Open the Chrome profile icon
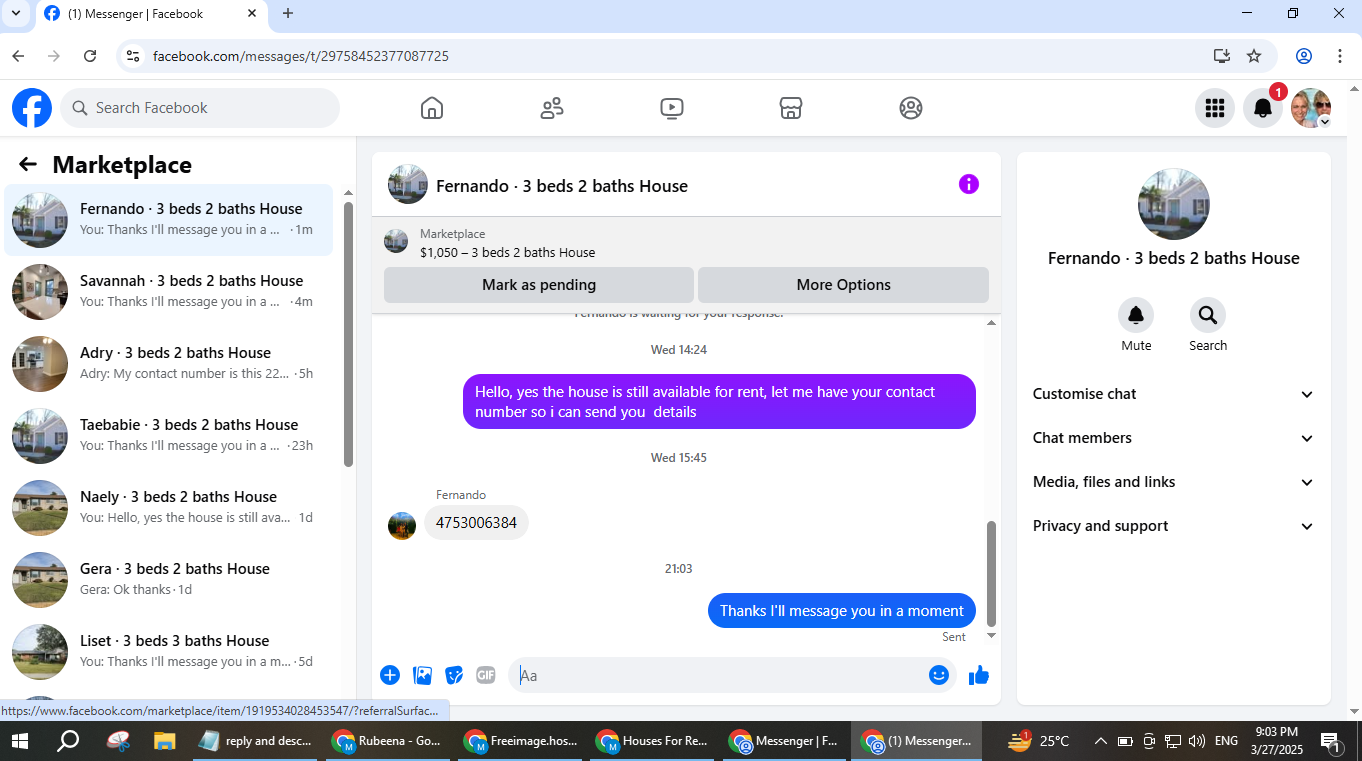 tap(1304, 56)
